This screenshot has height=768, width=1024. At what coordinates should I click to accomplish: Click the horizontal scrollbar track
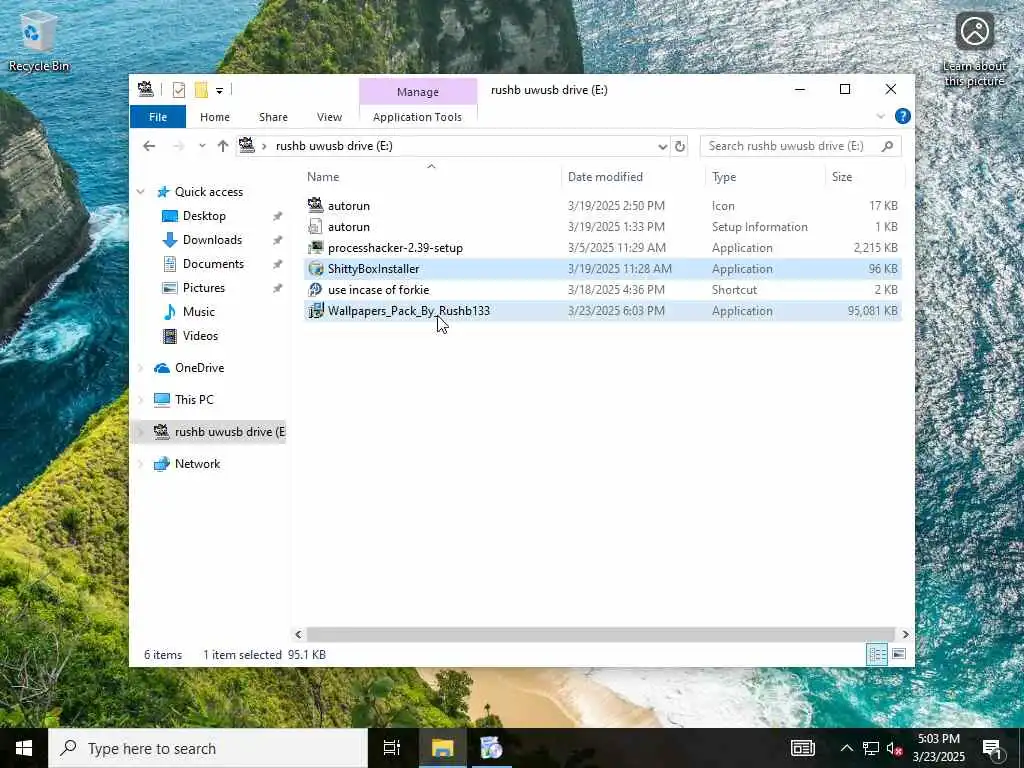[x=601, y=634]
